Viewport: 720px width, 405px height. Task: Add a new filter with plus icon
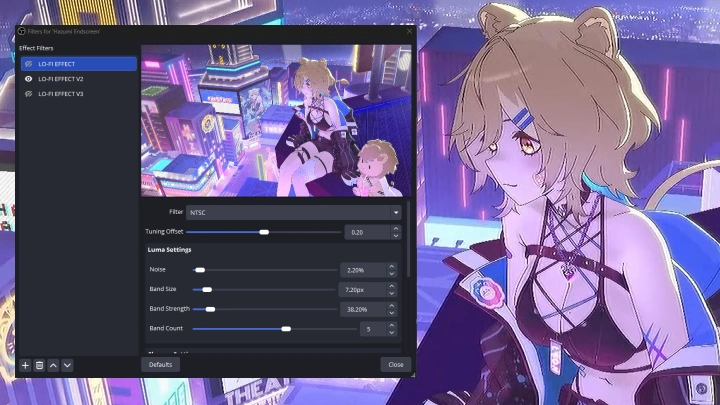[25, 366]
